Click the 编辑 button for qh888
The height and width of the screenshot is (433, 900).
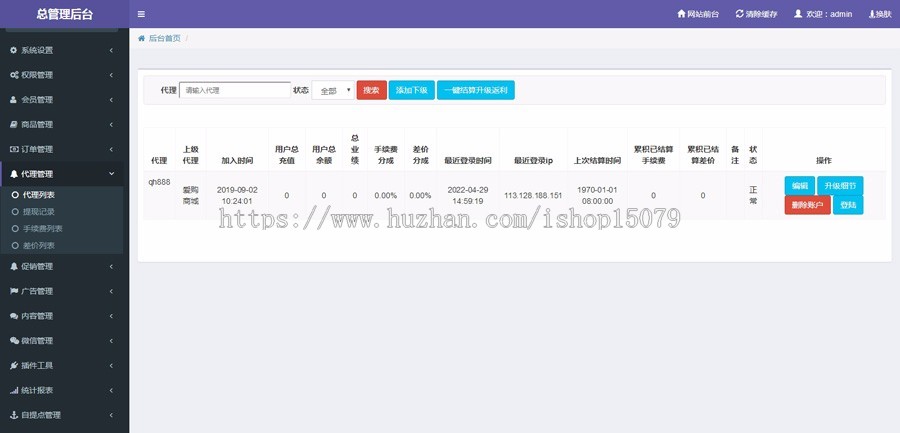pyautogui.click(x=800, y=185)
